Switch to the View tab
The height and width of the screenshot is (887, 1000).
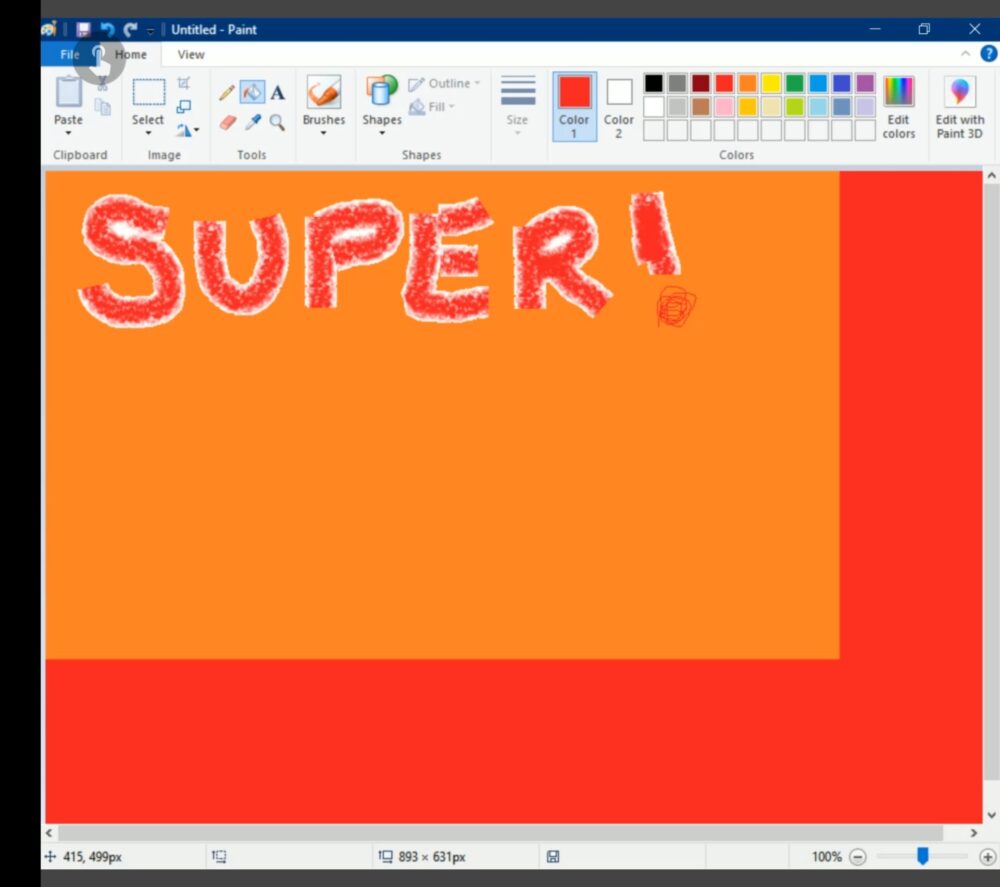(189, 54)
